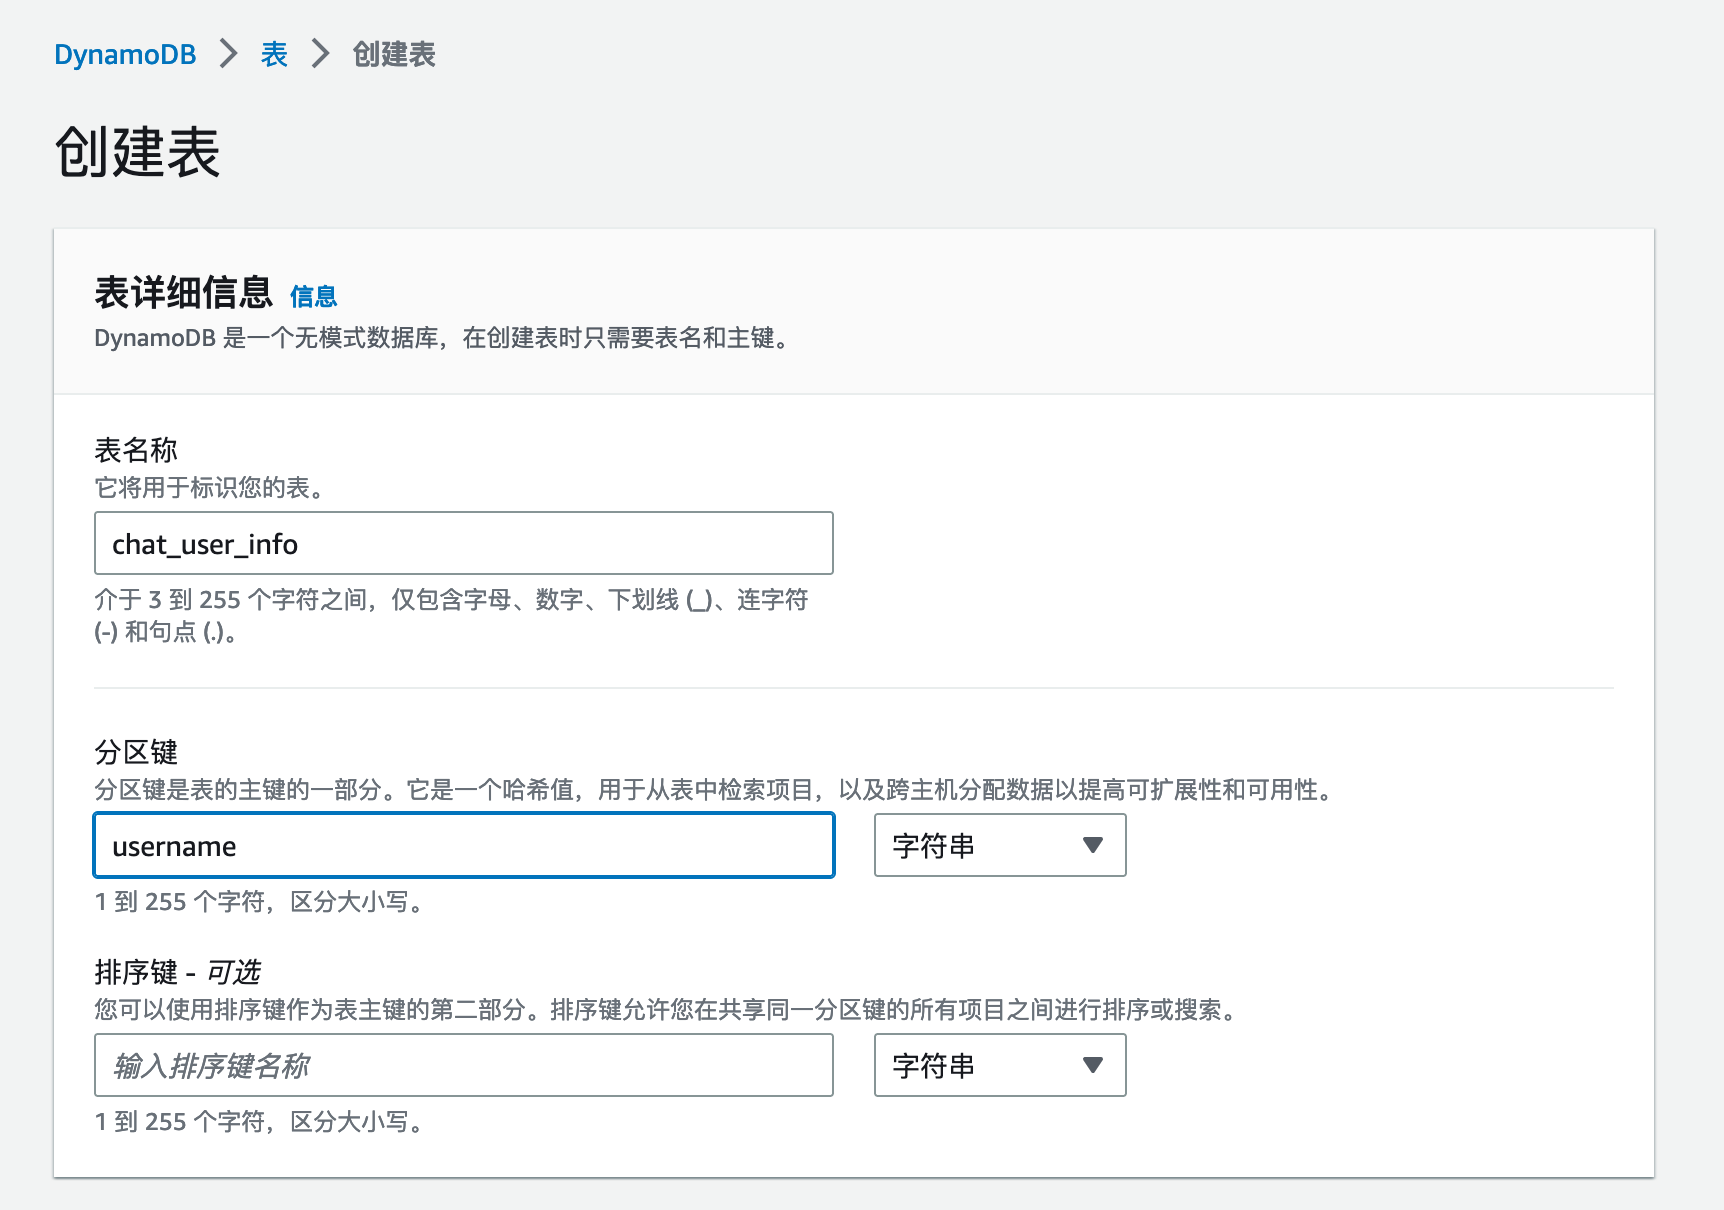
Task: Open the partition key 字符串 type dropdown
Action: coord(1000,845)
